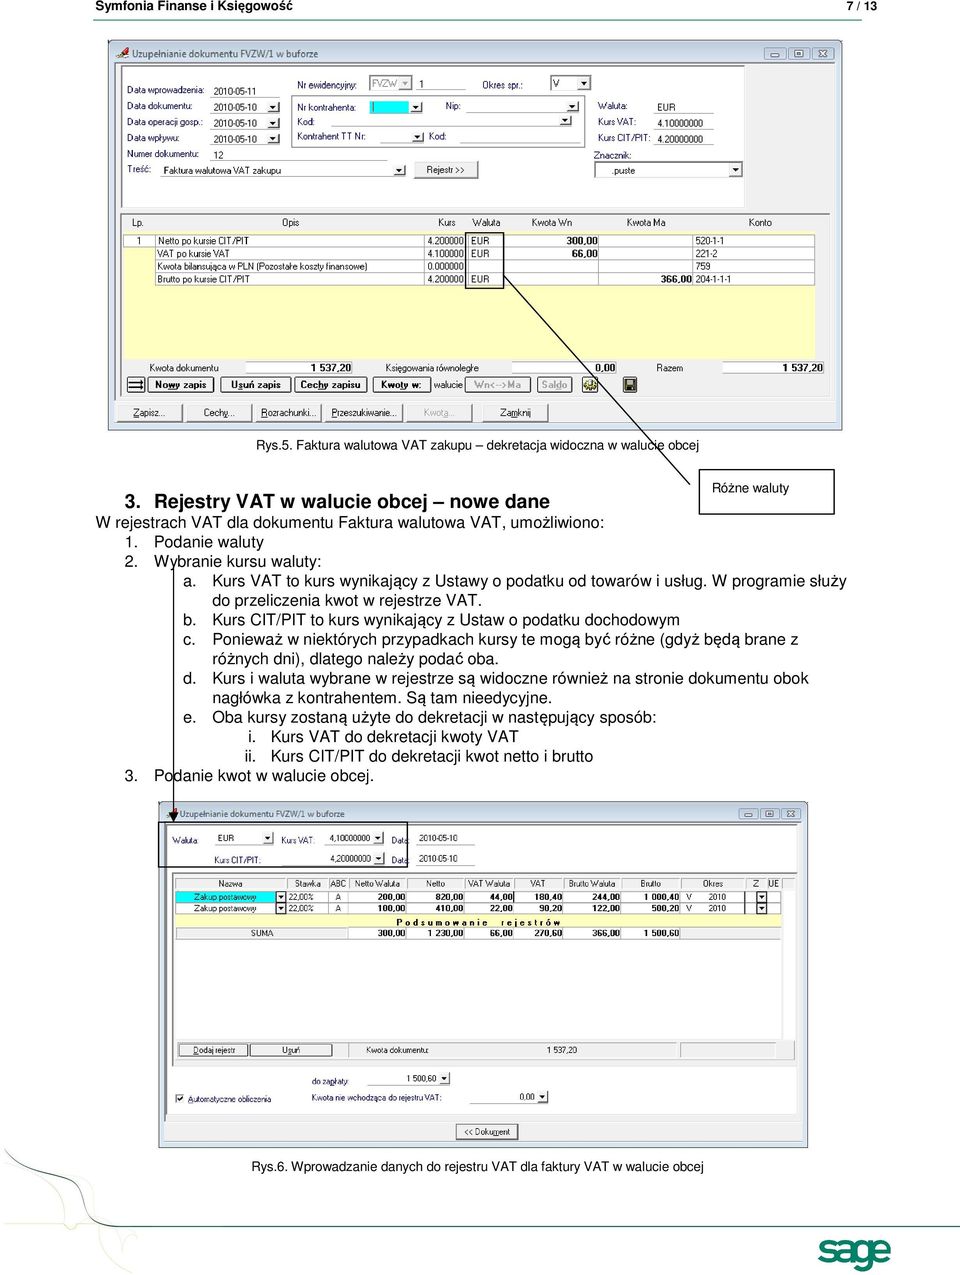Expand the do zapłaty 1 500,60 dropdown
The width and height of the screenshot is (960, 1275).
[444, 1078]
